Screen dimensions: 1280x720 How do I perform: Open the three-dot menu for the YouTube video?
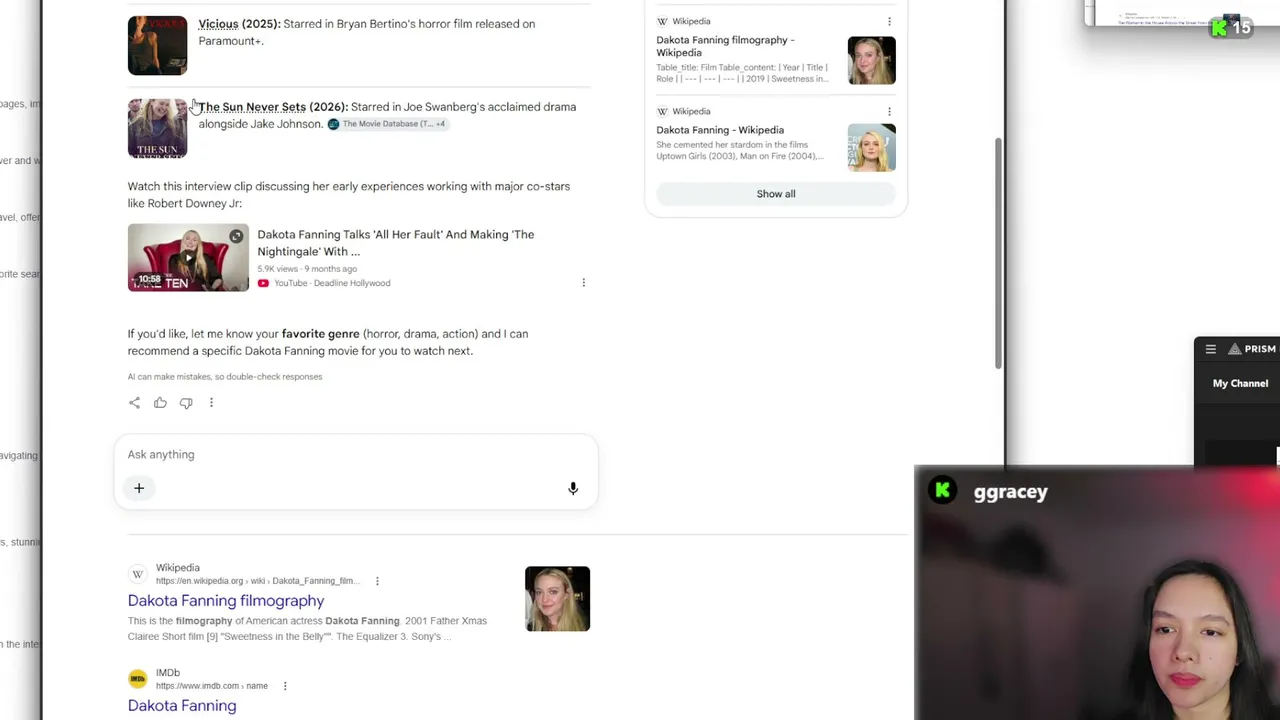coord(584,283)
